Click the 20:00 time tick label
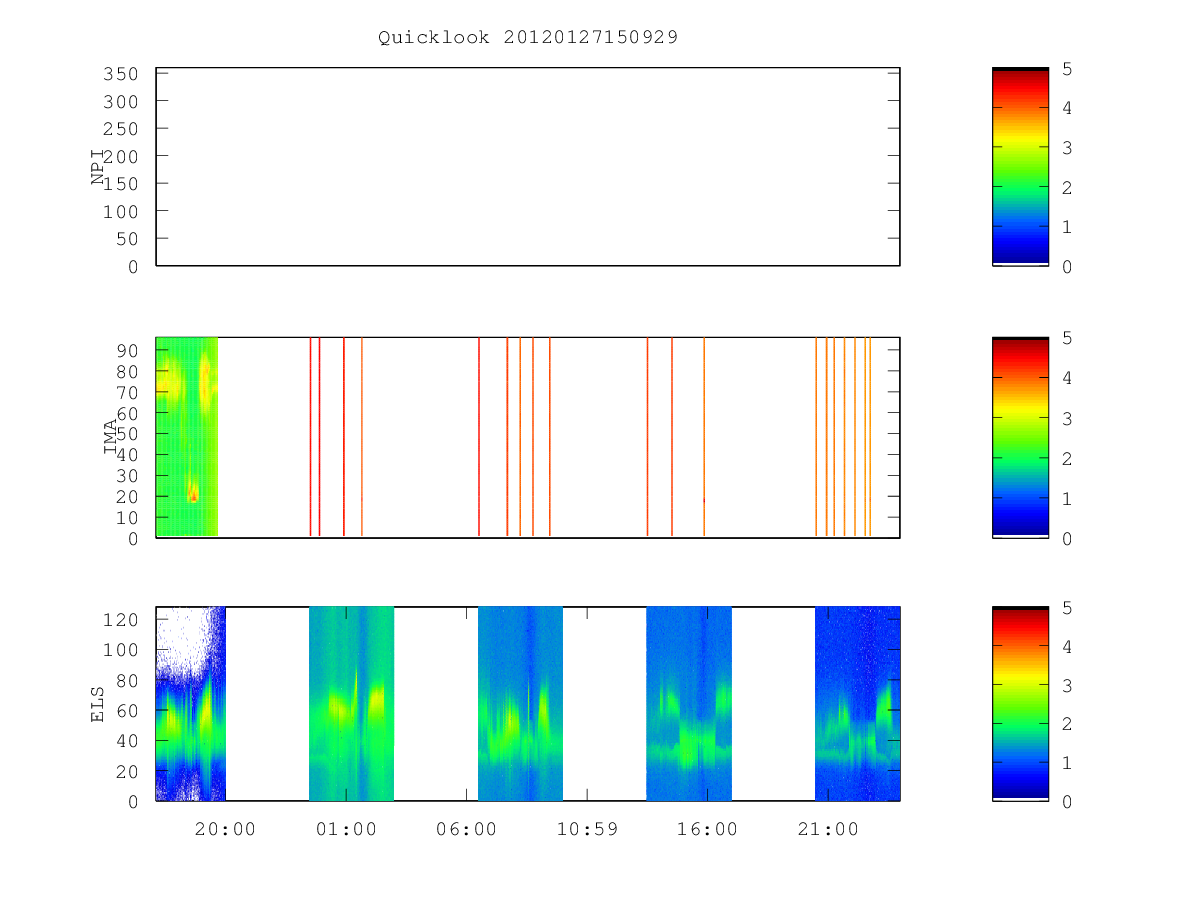Screen dimensions: 1200x900 coord(225,829)
